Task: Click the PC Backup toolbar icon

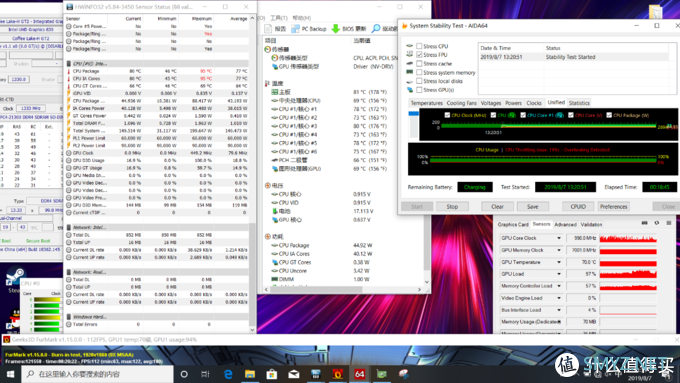Action: click(x=295, y=29)
